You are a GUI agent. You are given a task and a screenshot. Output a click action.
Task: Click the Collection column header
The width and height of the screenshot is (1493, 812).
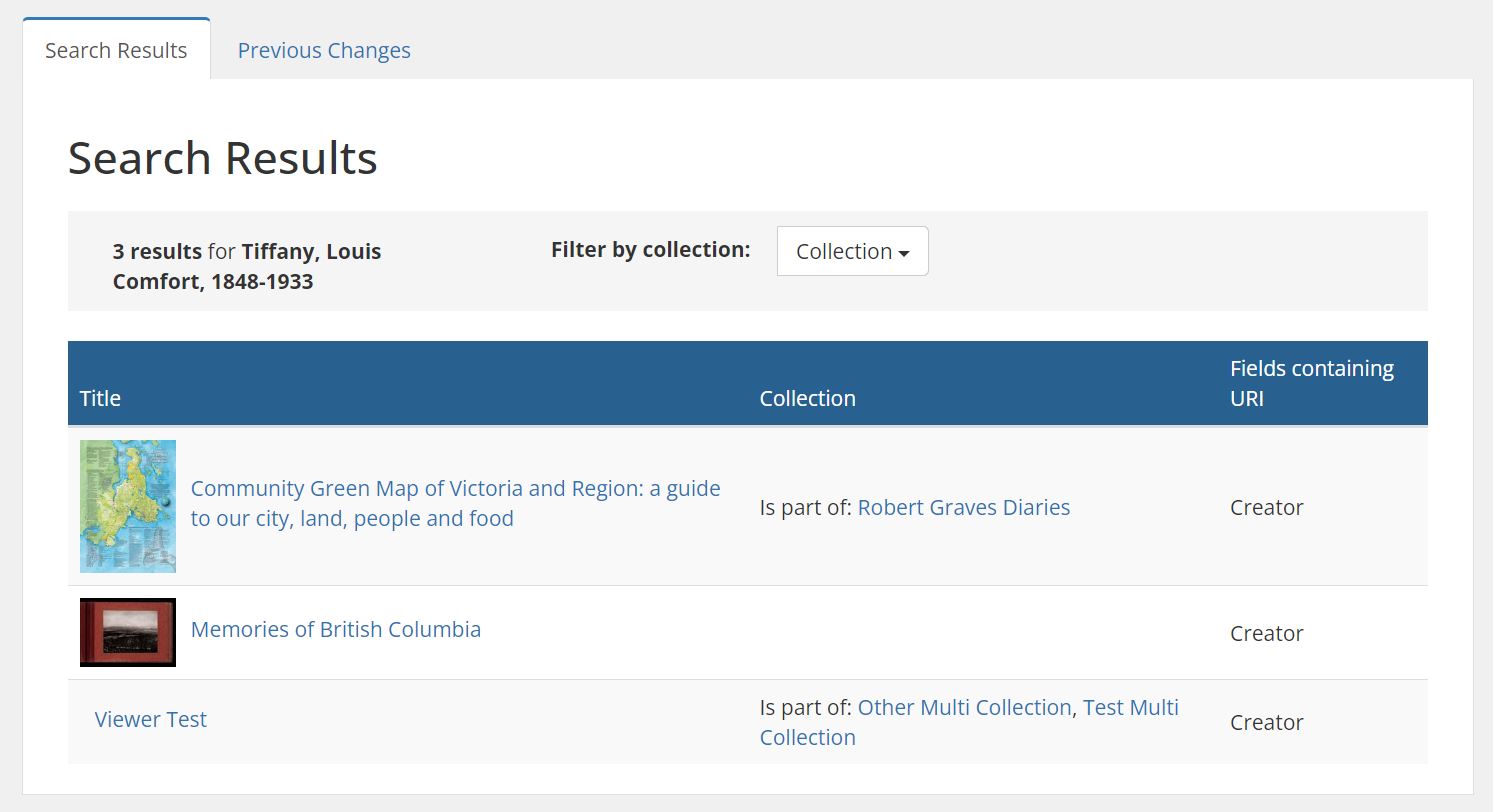807,398
